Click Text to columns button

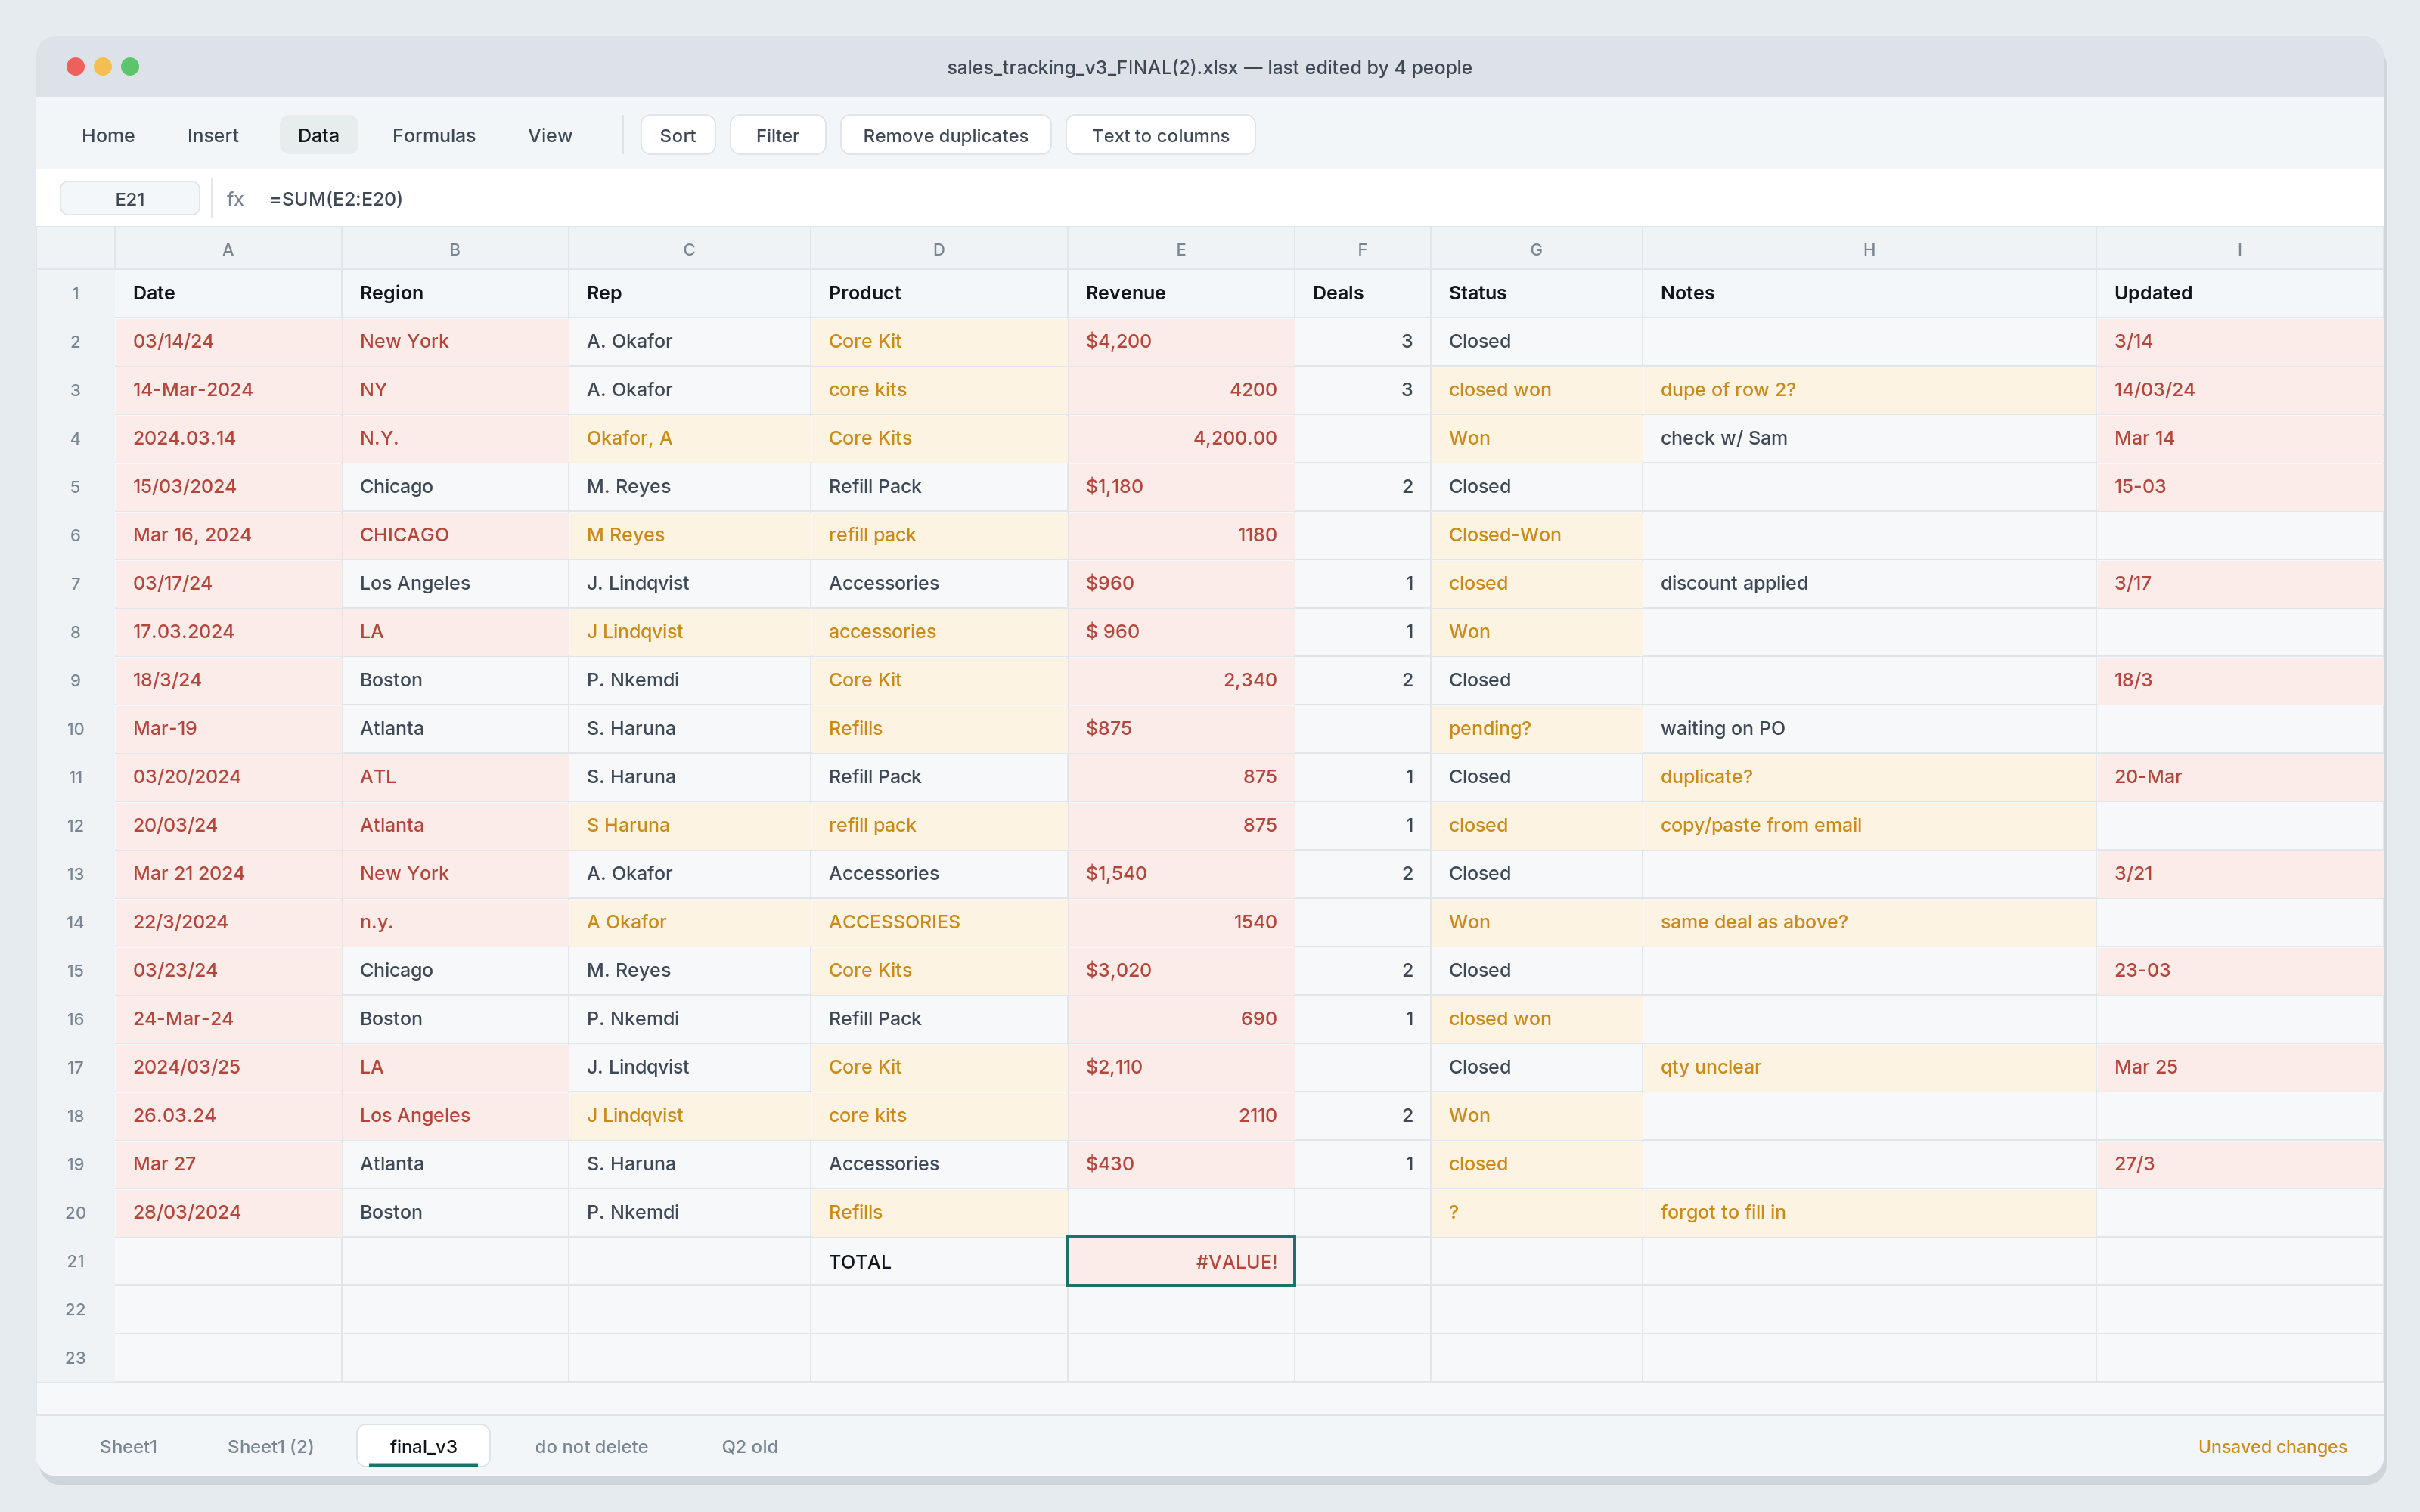pyautogui.click(x=1160, y=135)
